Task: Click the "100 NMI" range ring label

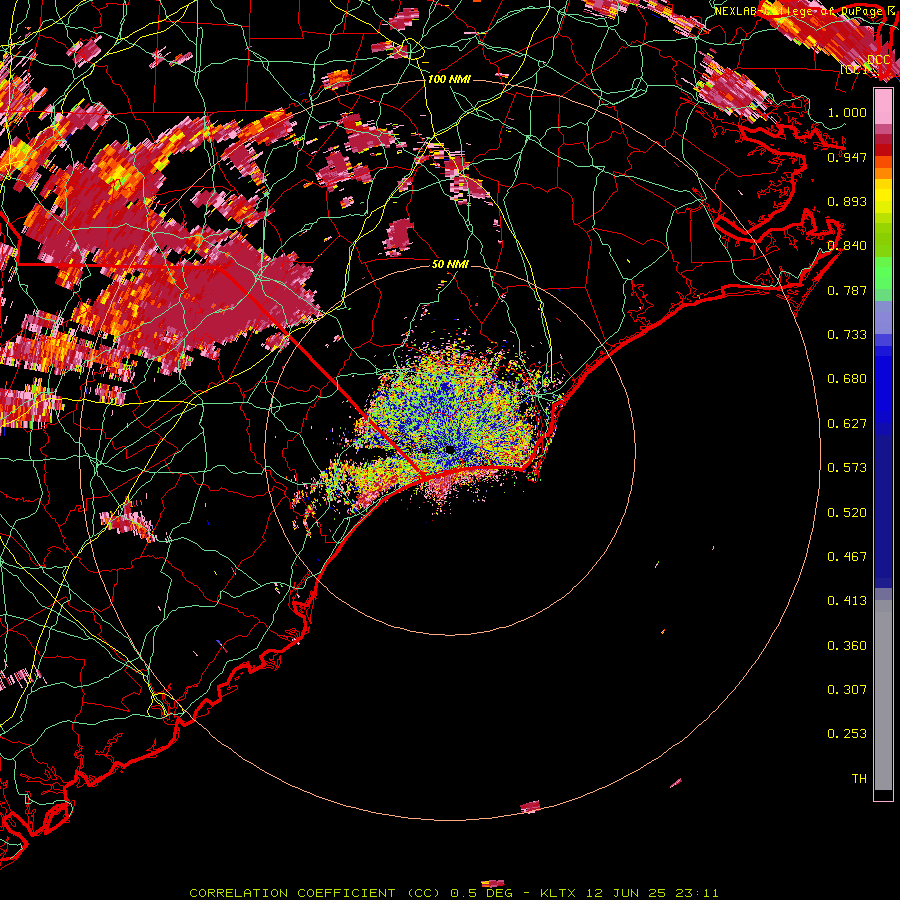Action: [x=449, y=79]
